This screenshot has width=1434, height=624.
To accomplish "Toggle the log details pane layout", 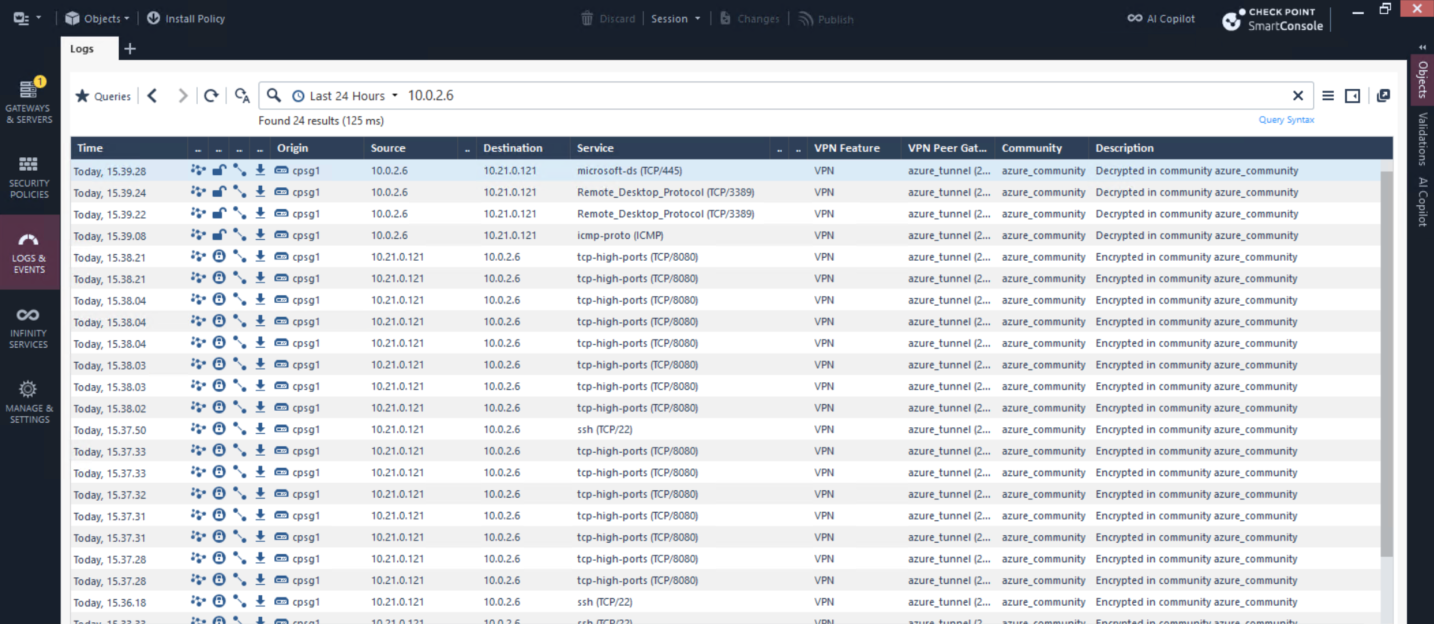I will (1353, 96).
